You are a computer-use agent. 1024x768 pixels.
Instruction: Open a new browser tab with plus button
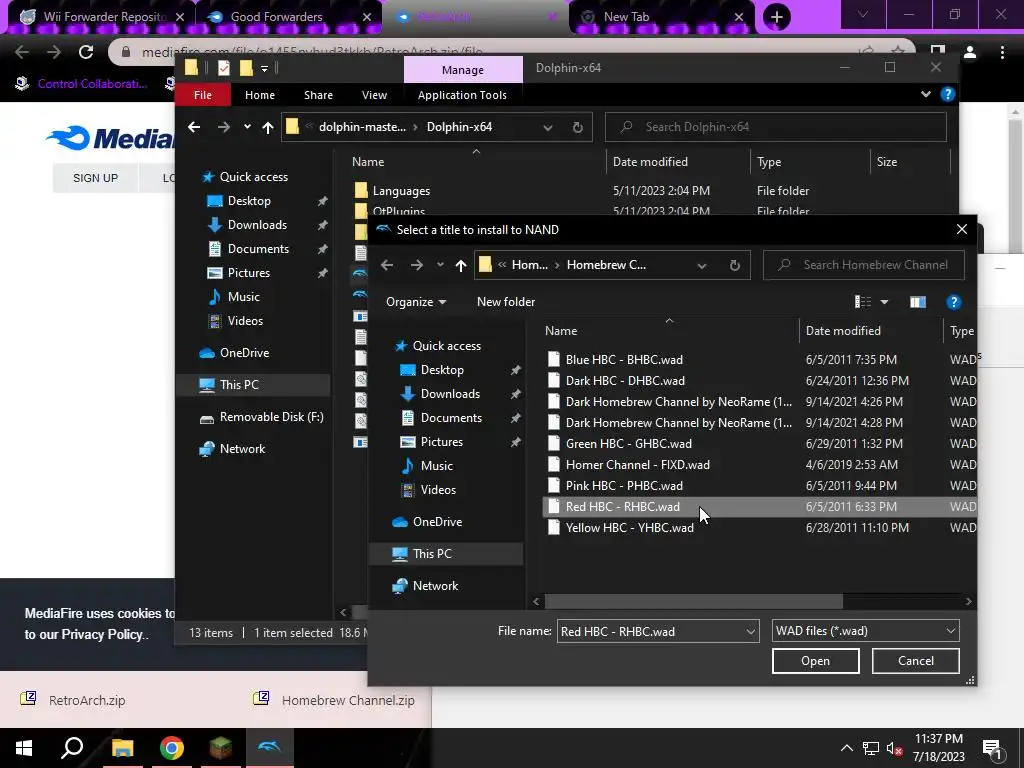(x=776, y=17)
